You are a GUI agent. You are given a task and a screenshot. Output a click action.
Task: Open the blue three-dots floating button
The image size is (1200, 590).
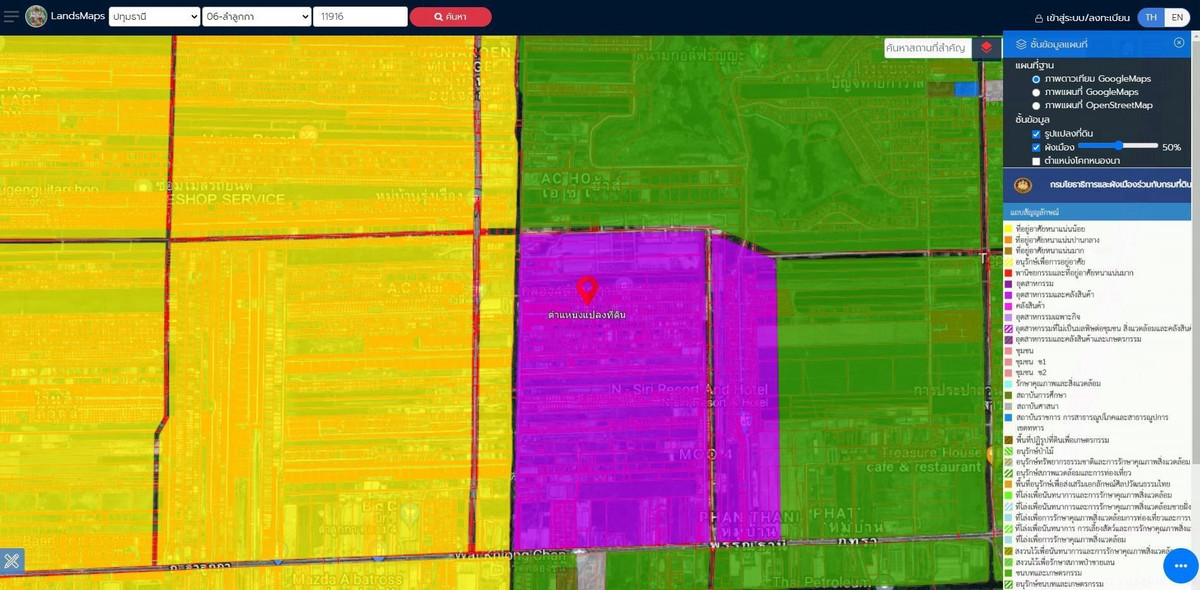[x=1181, y=565]
